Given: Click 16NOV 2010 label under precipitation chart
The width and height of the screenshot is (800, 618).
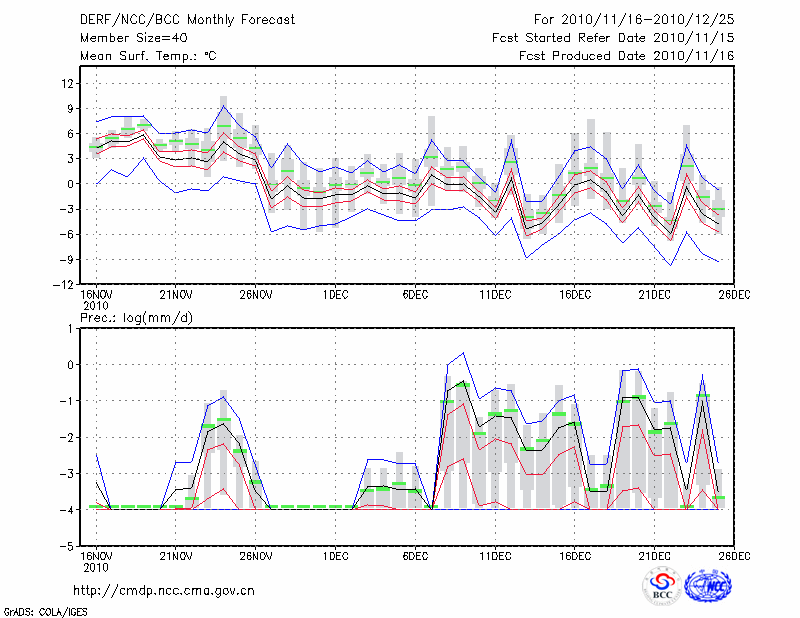Looking at the screenshot, I should (x=95, y=560).
